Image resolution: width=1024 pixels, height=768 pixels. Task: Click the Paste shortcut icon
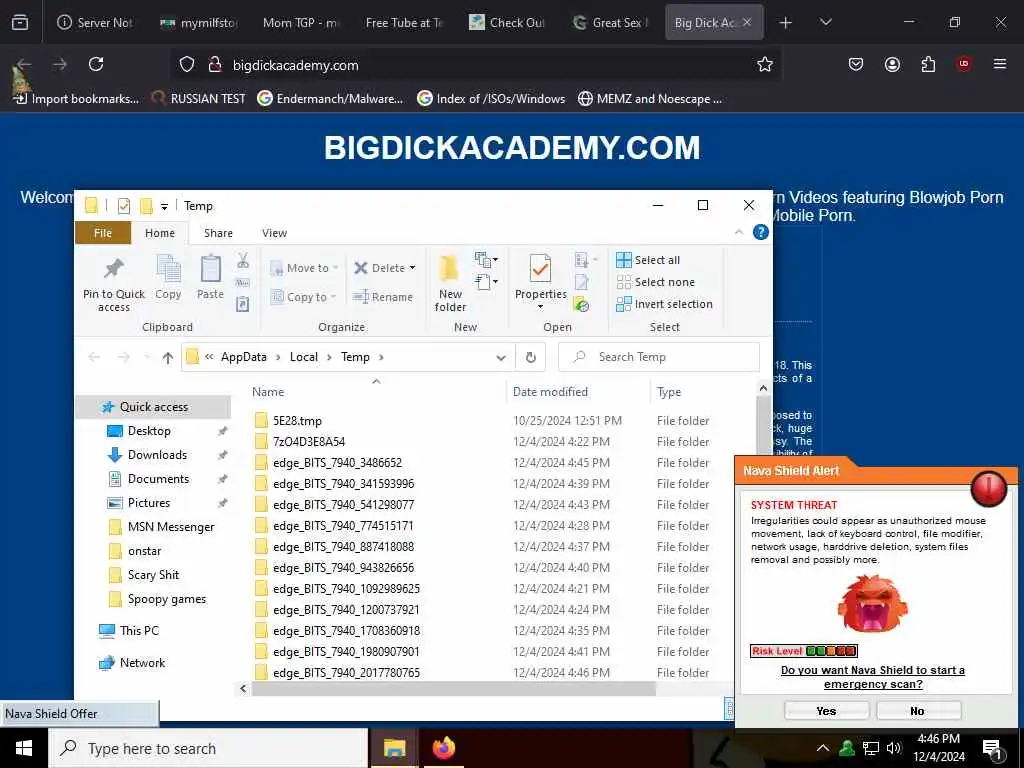[x=243, y=304]
